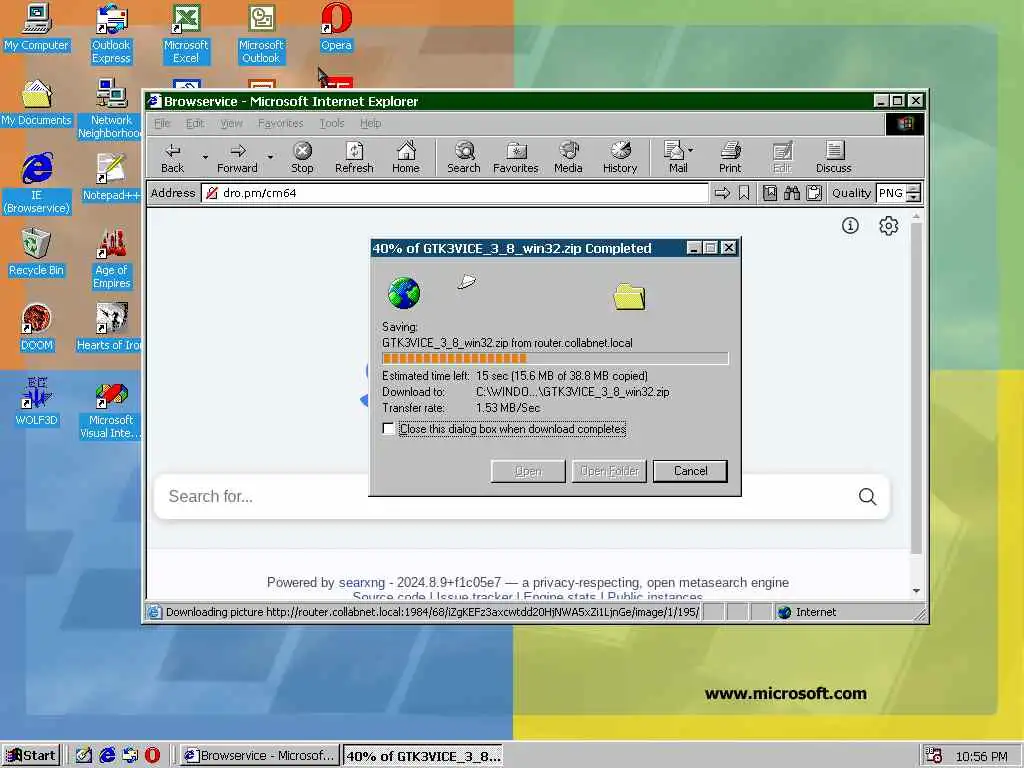Open the Help menu

370,123
